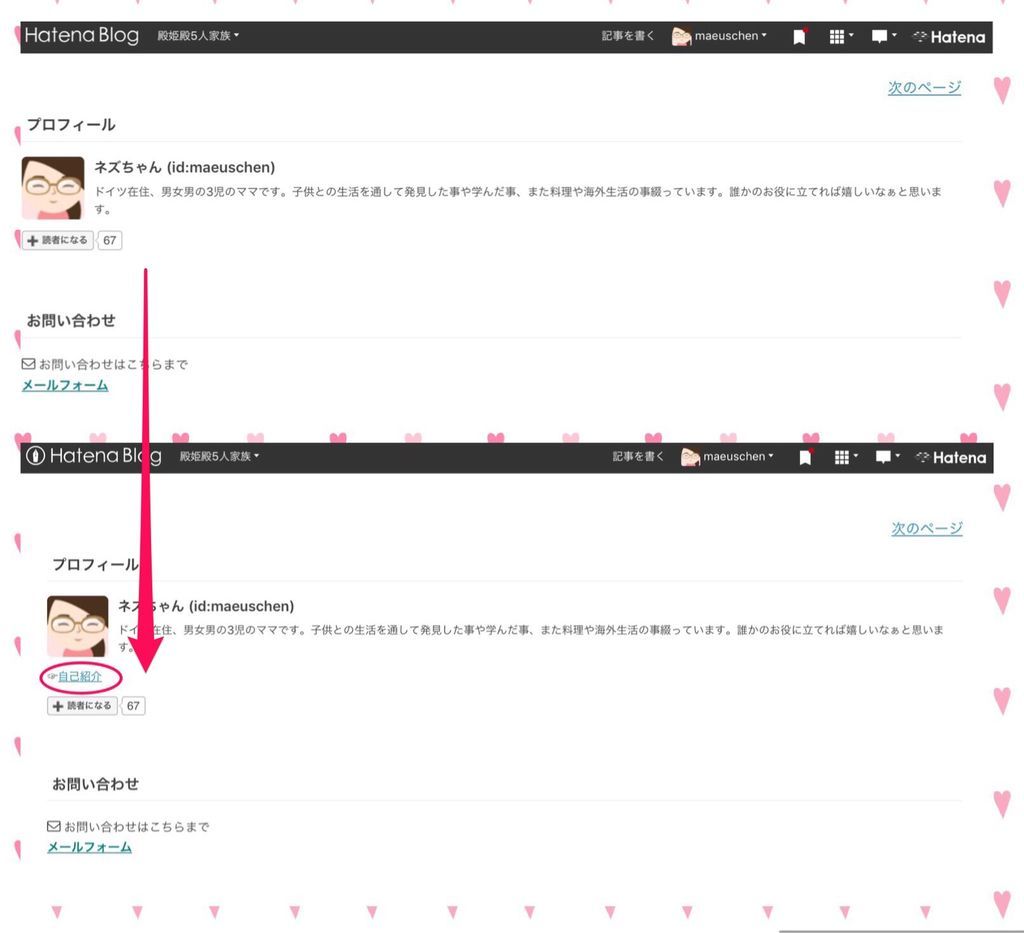
Task: Open the blog name dropdown in lower header
Action: click(219, 456)
